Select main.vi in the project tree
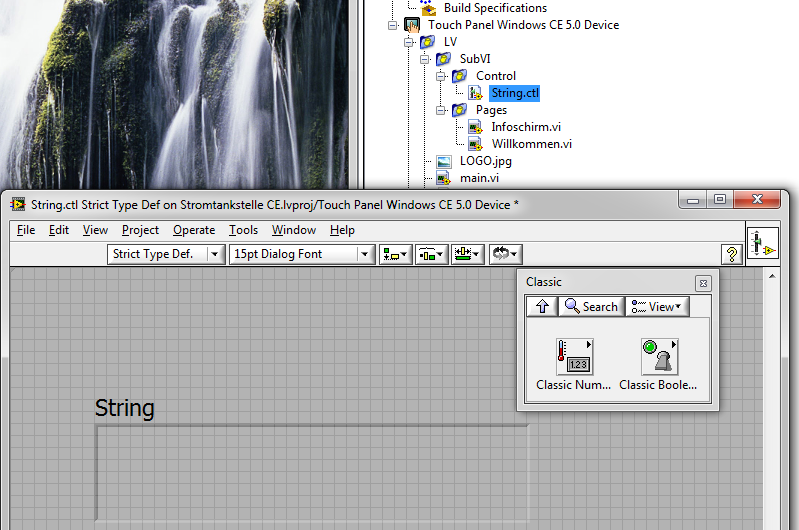 479,178
